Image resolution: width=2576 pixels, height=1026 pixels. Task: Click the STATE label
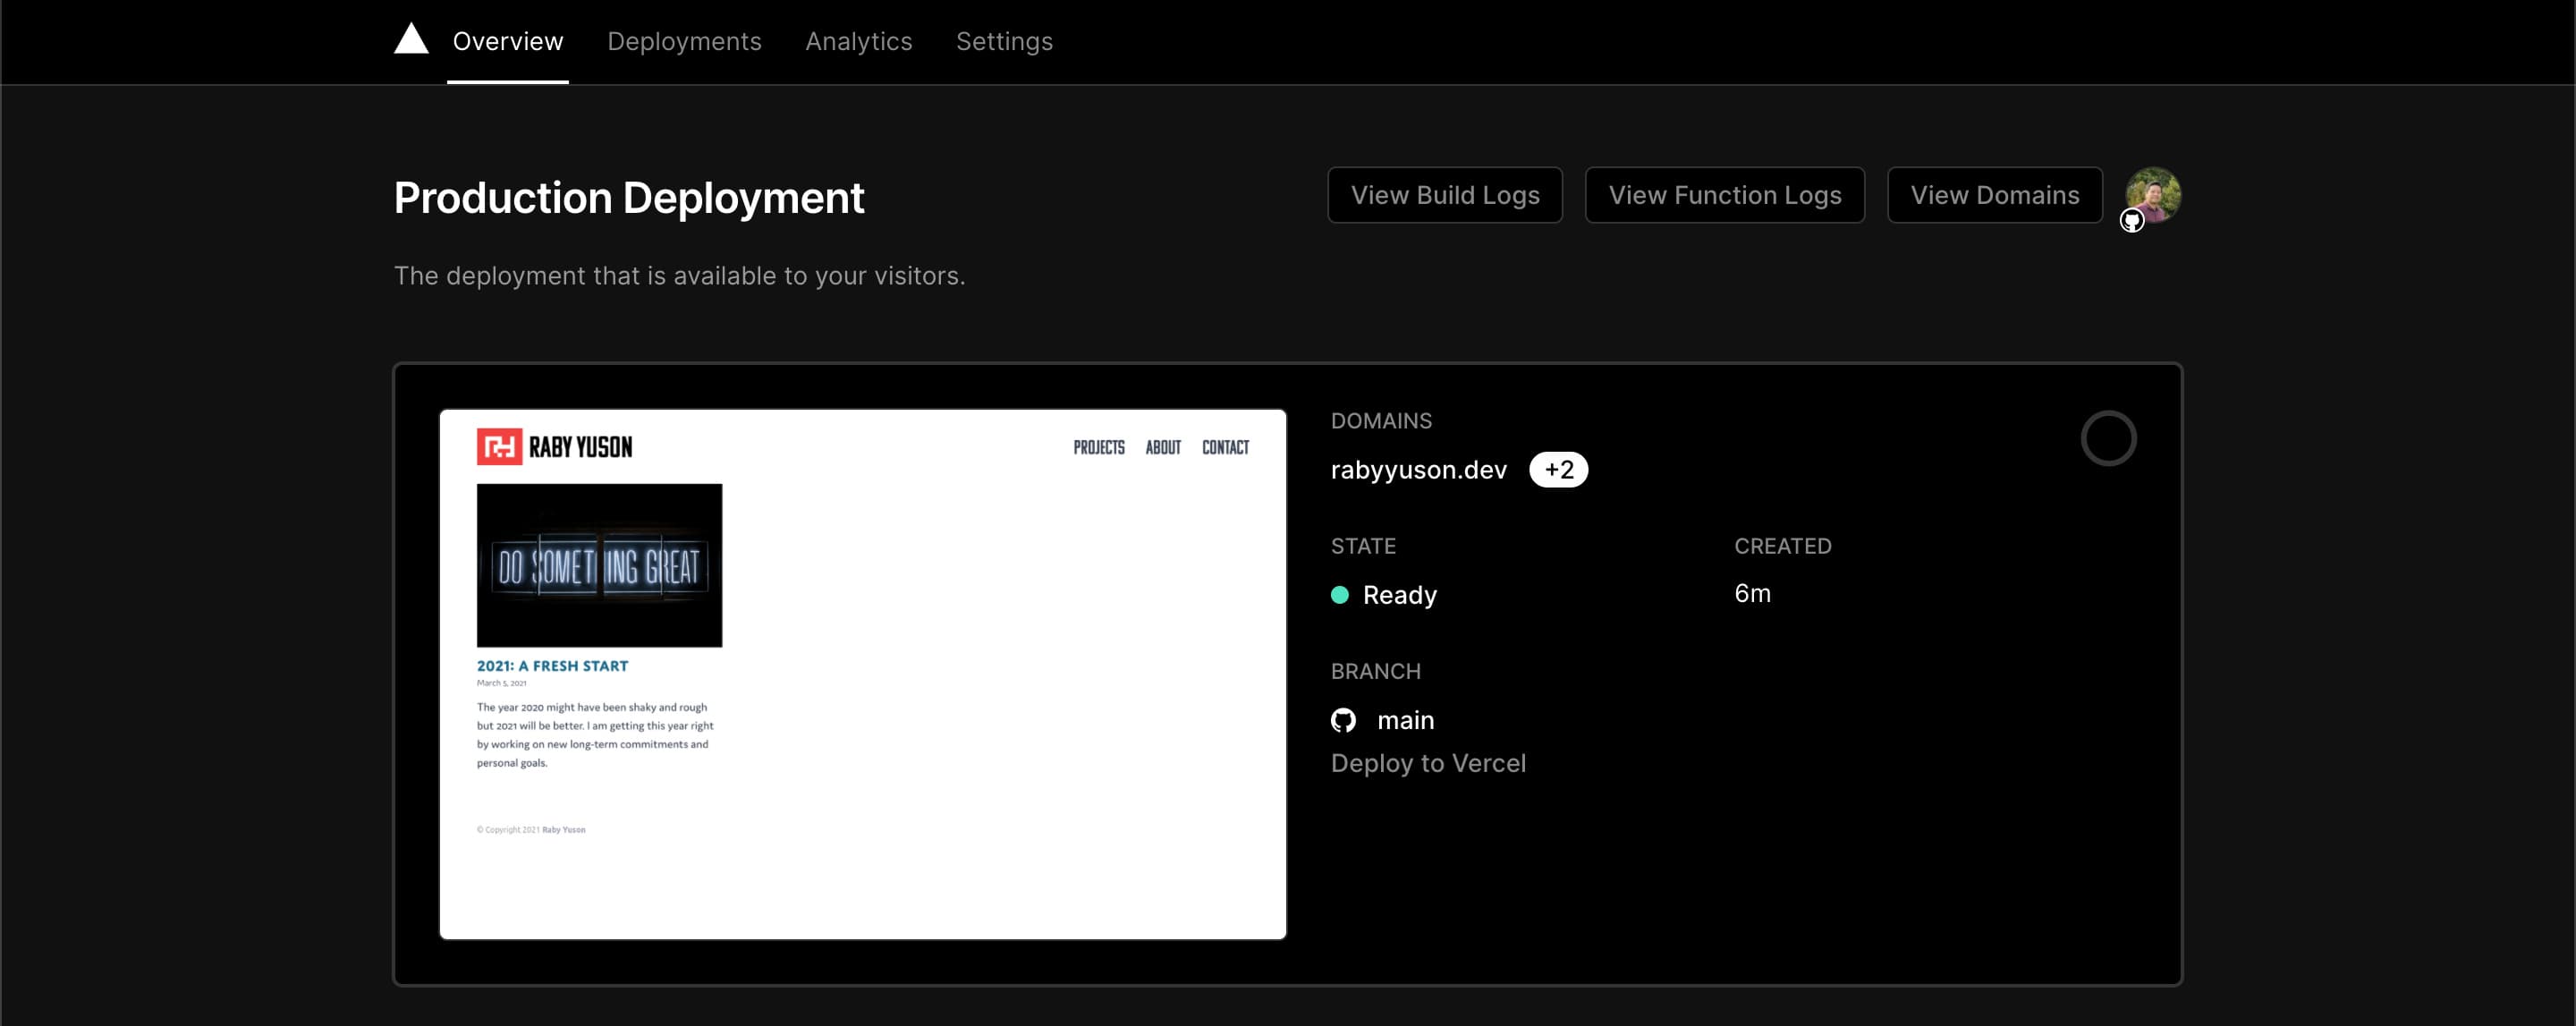[1363, 546]
